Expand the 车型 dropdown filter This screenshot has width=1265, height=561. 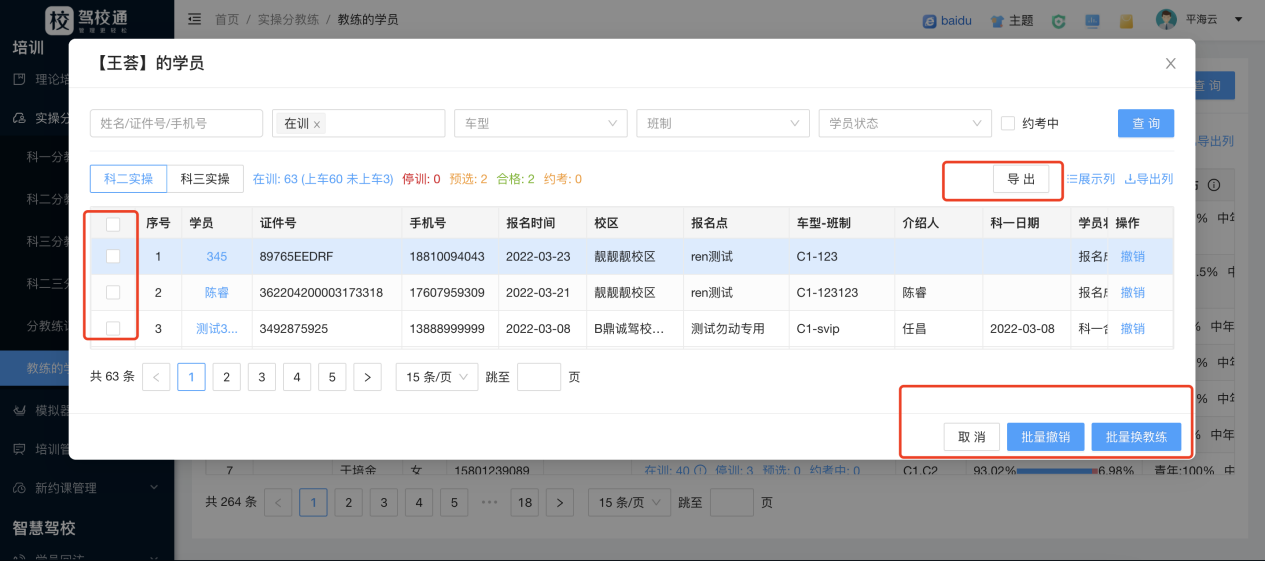(x=540, y=123)
